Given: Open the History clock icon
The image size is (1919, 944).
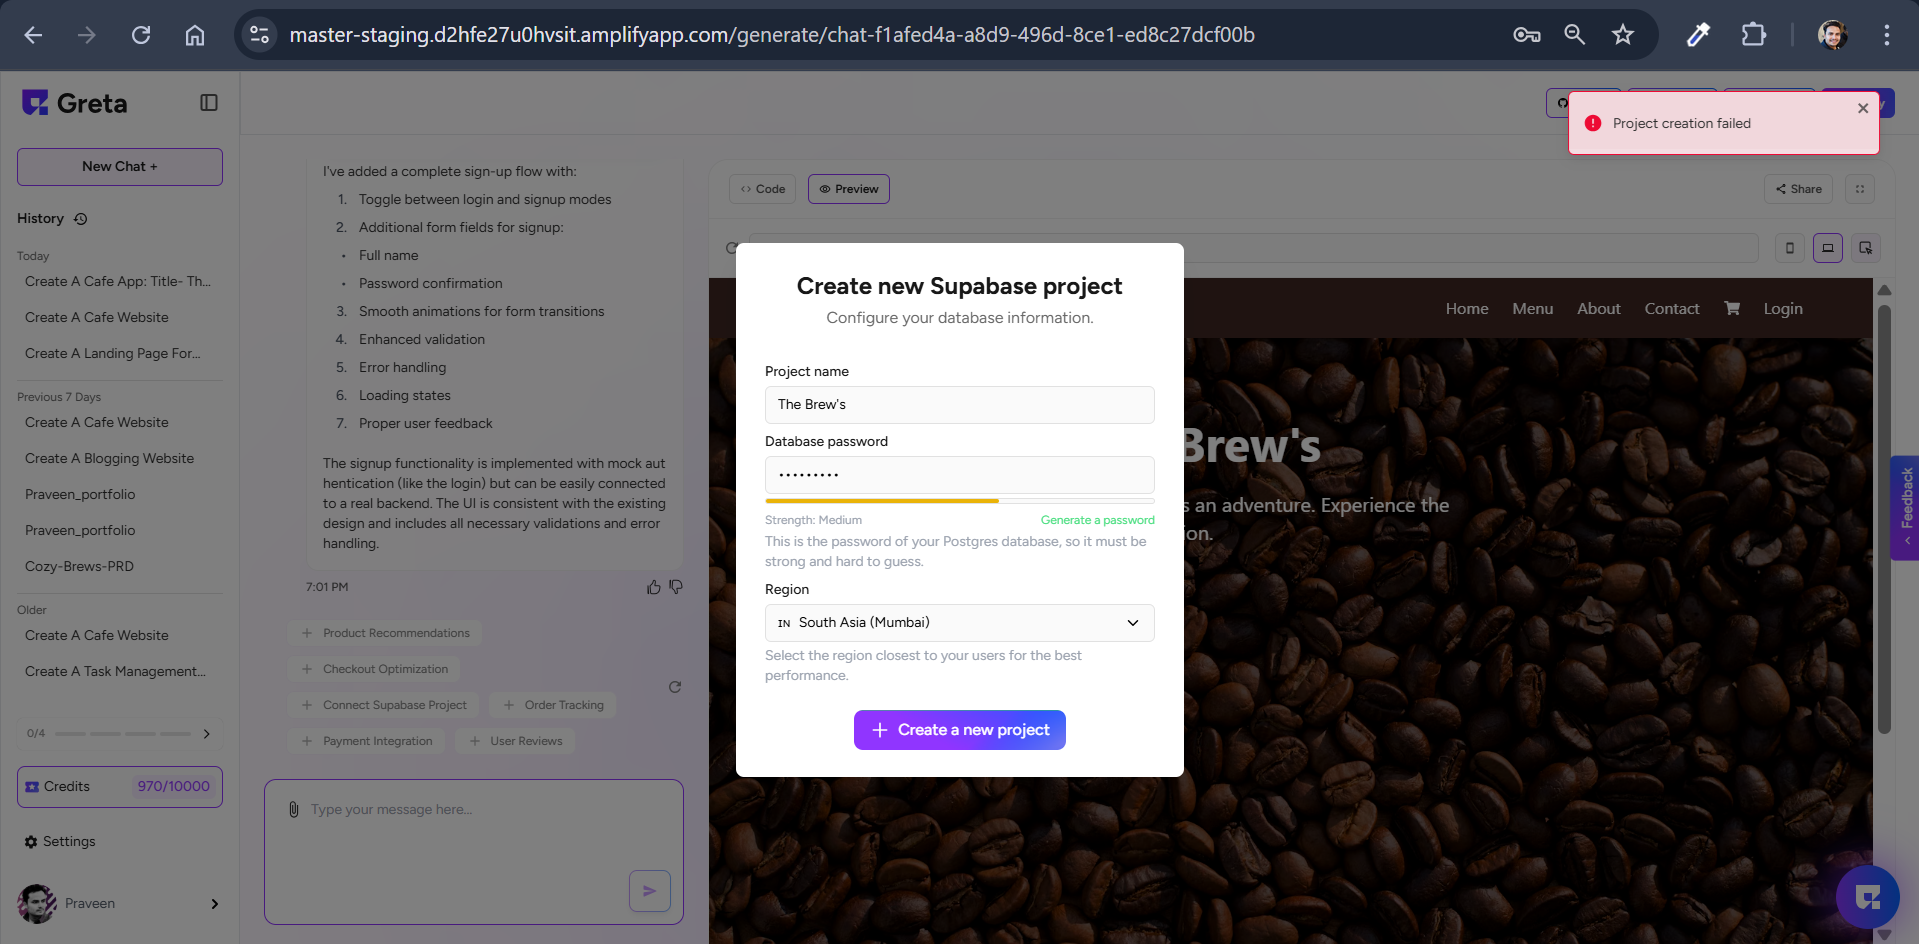Looking at the screenshot, I should tap(81, 219).
